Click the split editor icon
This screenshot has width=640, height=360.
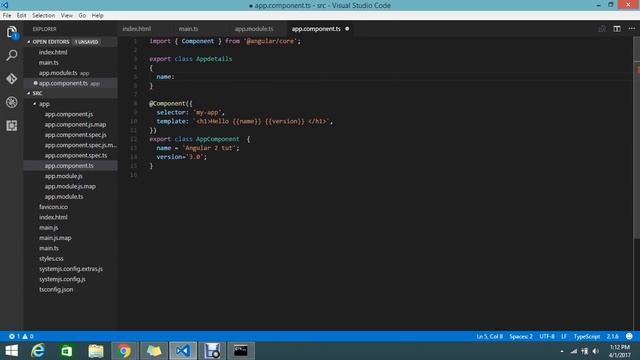point(617,29)
